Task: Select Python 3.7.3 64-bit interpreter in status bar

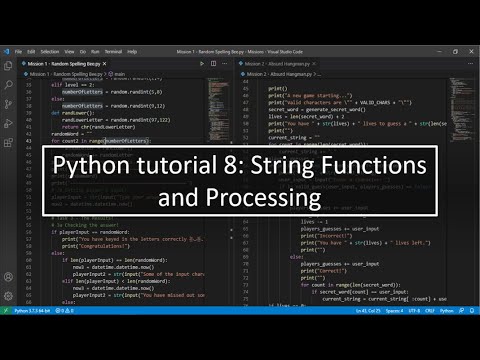Action: [32, 311]
